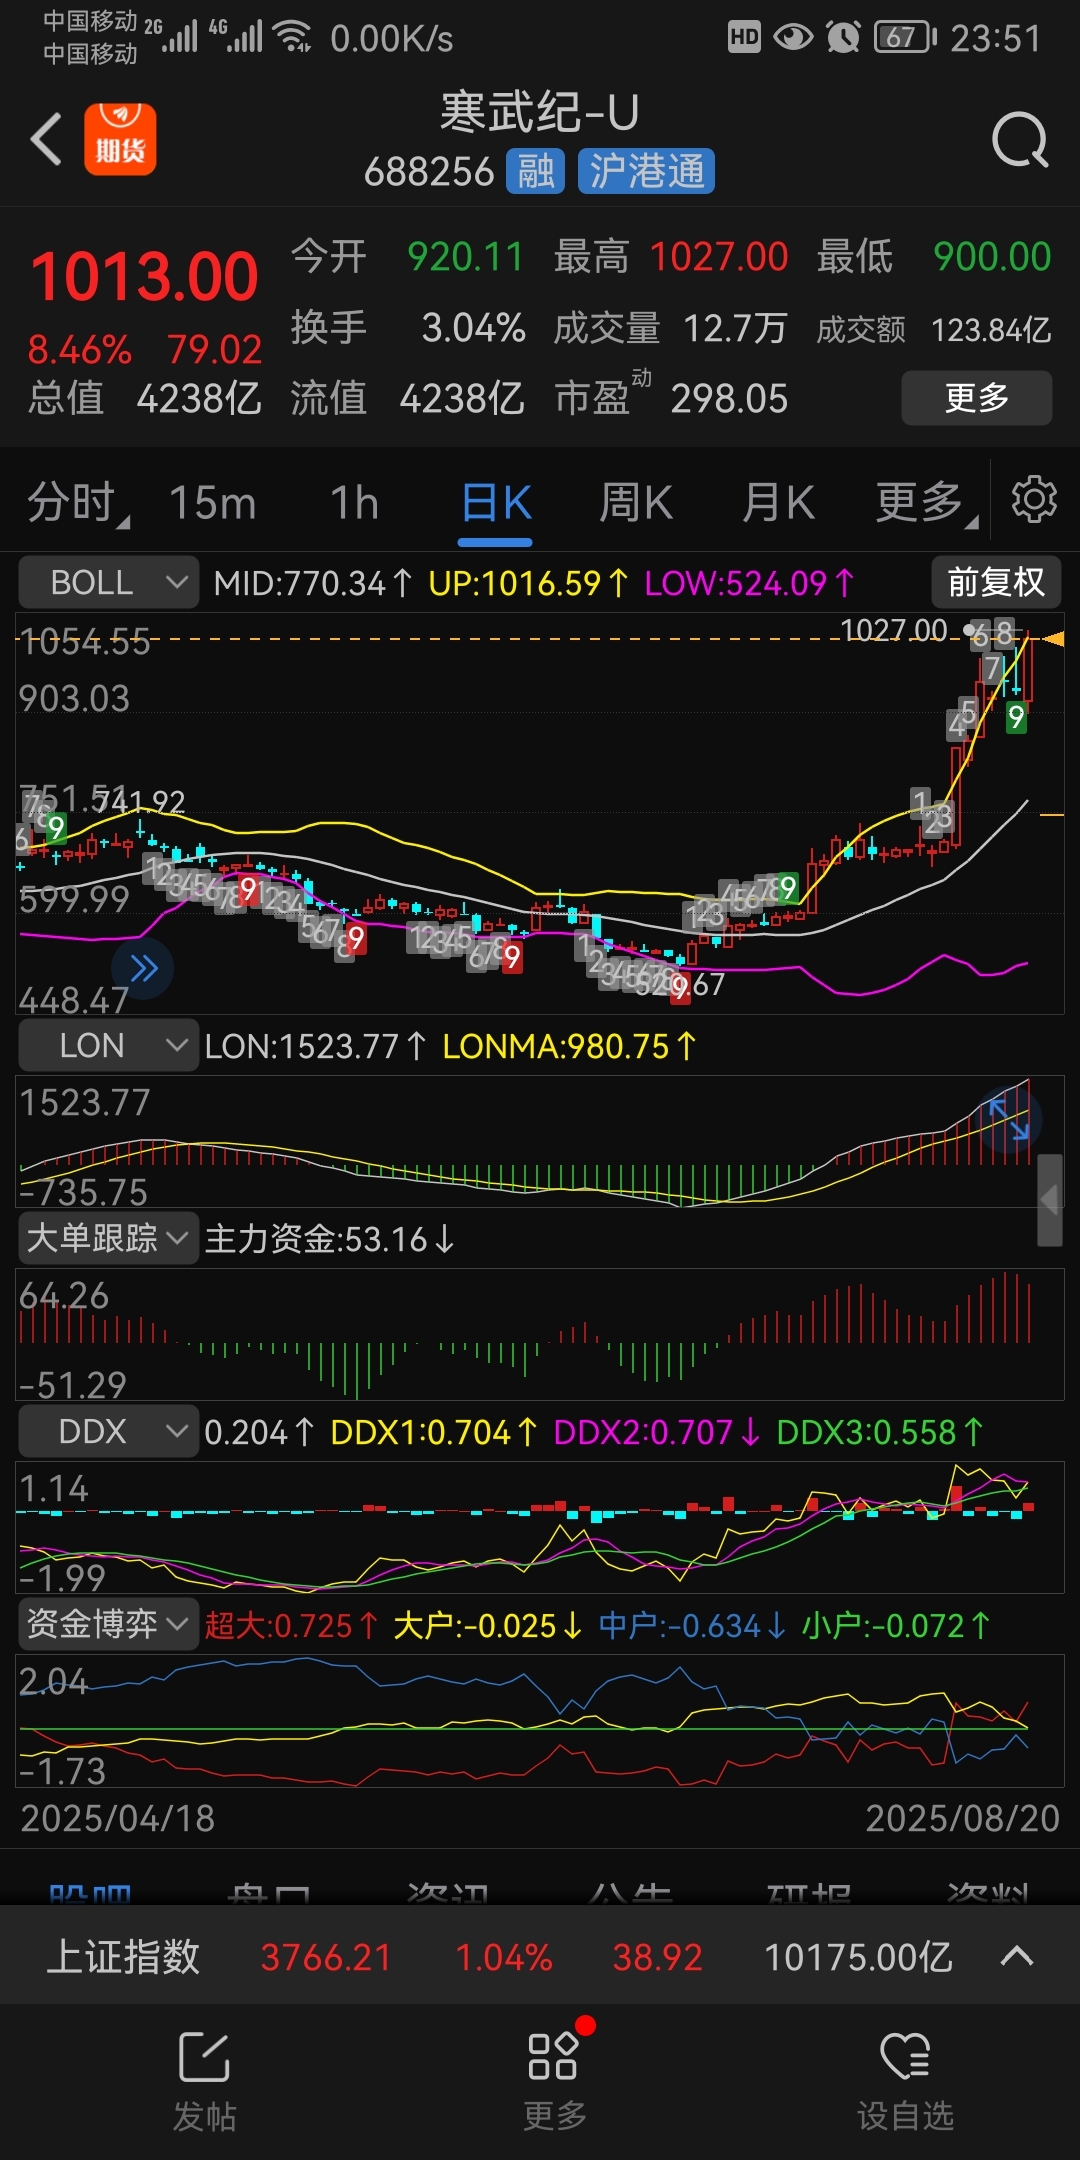Select the 日K daily chart tab
Screen dimensions: 1080x2160
(x=496, y=502)
